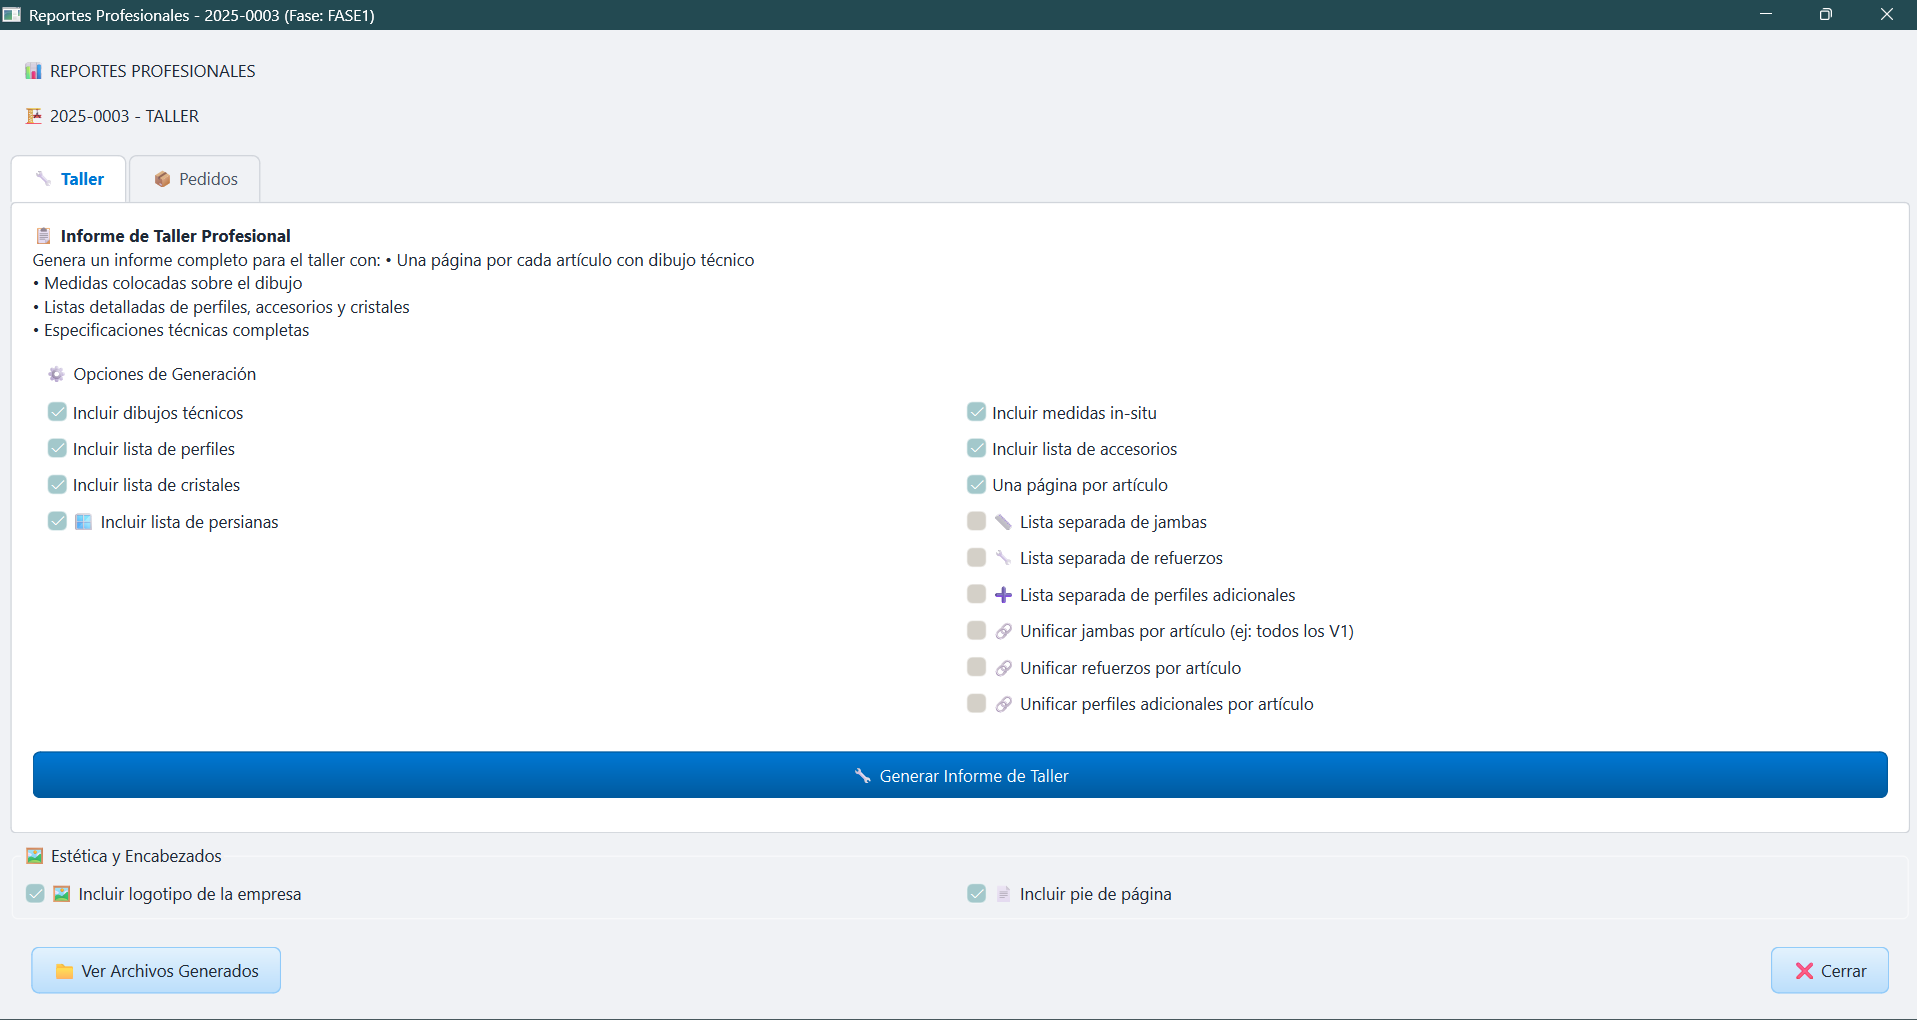Switch to the Pedidos tab
The width and height of the screenshot is (1917, 1020).
tap(196, 179)
